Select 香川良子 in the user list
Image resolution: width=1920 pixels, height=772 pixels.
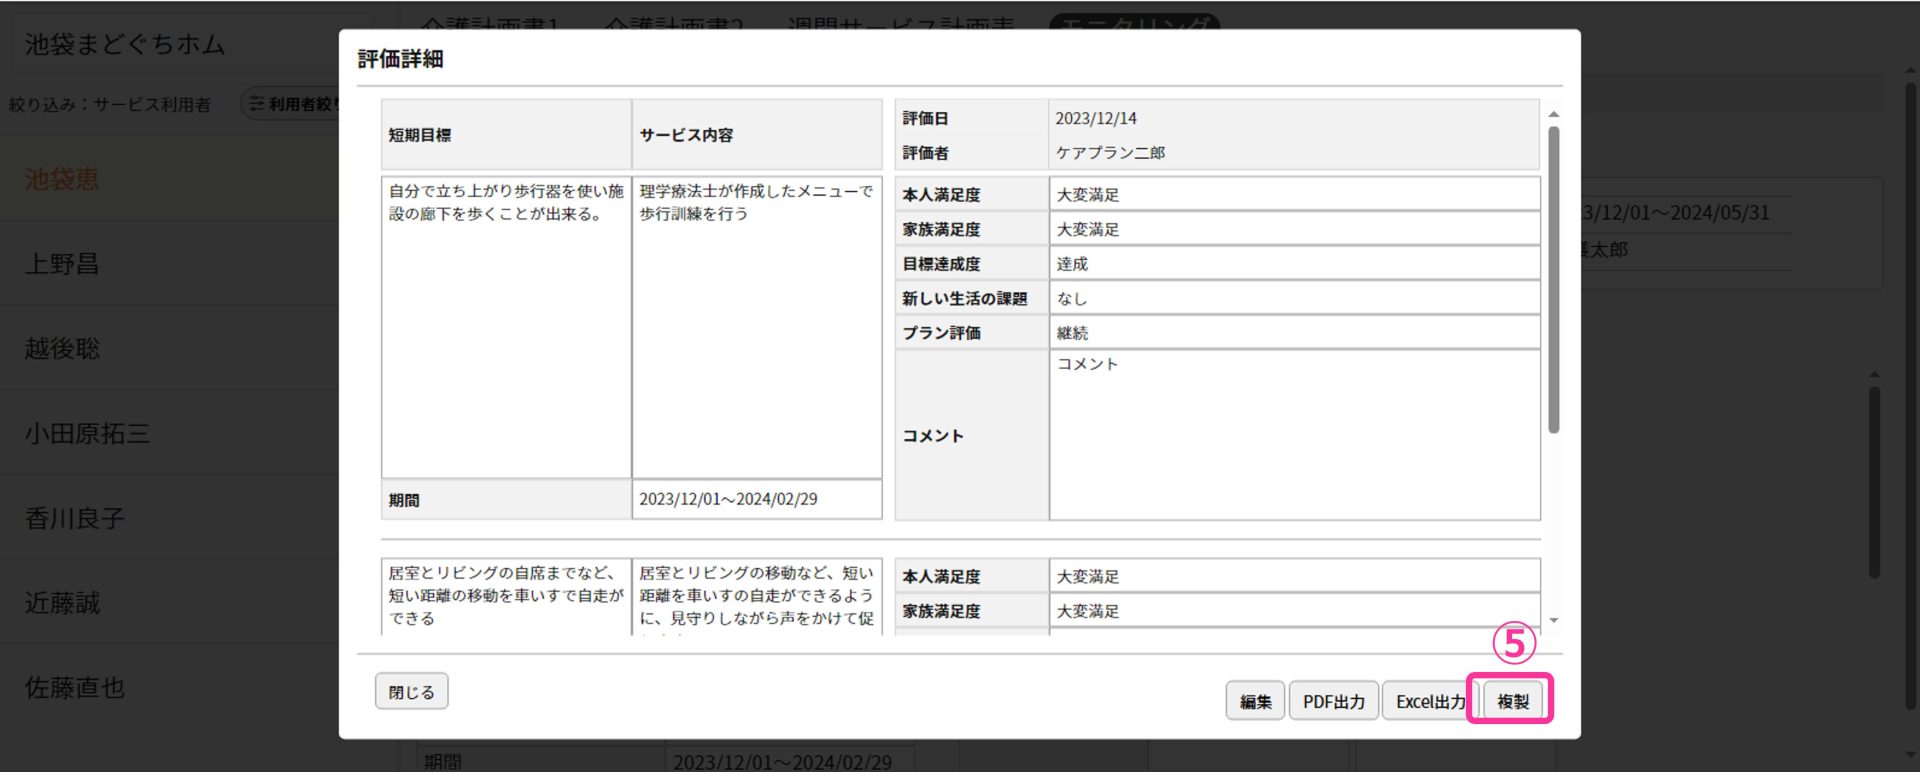(x=75, y=518)
